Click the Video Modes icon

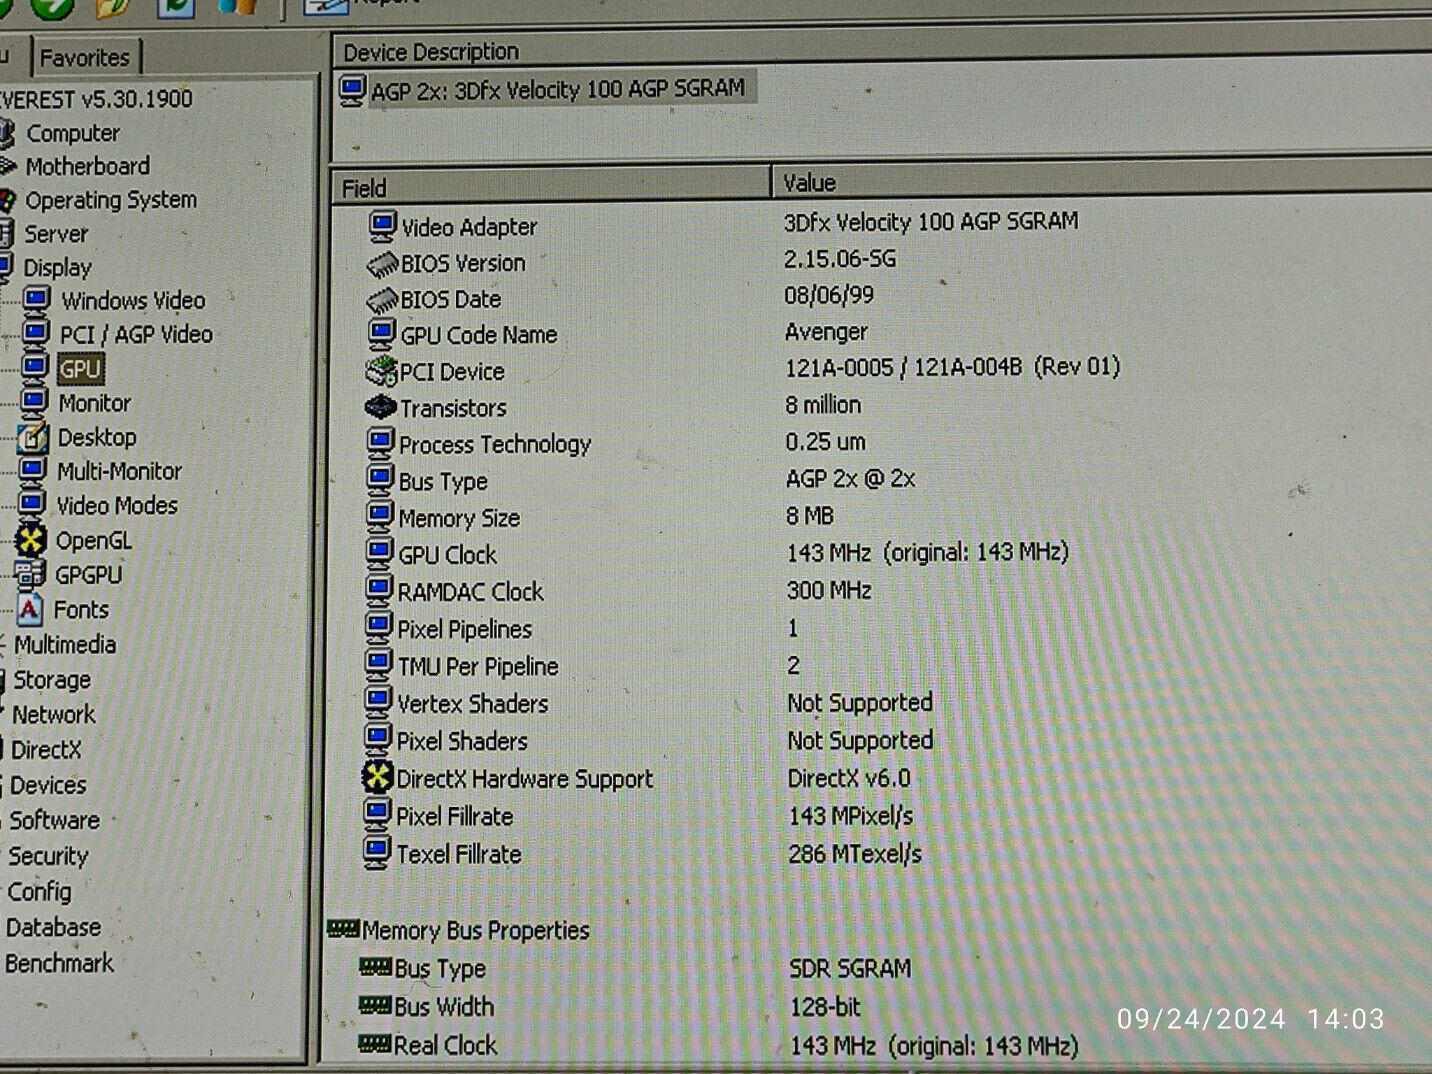pyautogui.click(x=32, y=505)
